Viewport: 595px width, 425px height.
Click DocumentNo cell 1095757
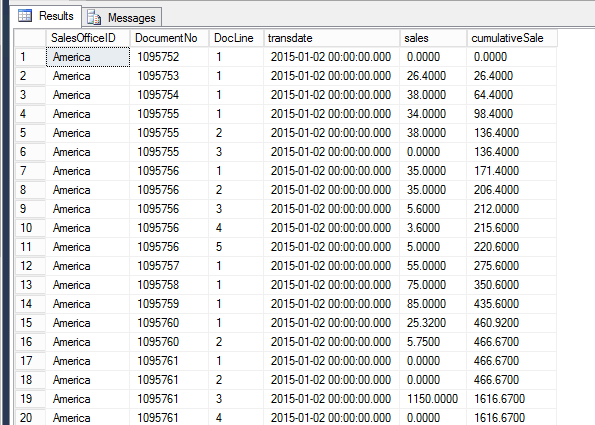pyautogui.click(x=169, y=266)
